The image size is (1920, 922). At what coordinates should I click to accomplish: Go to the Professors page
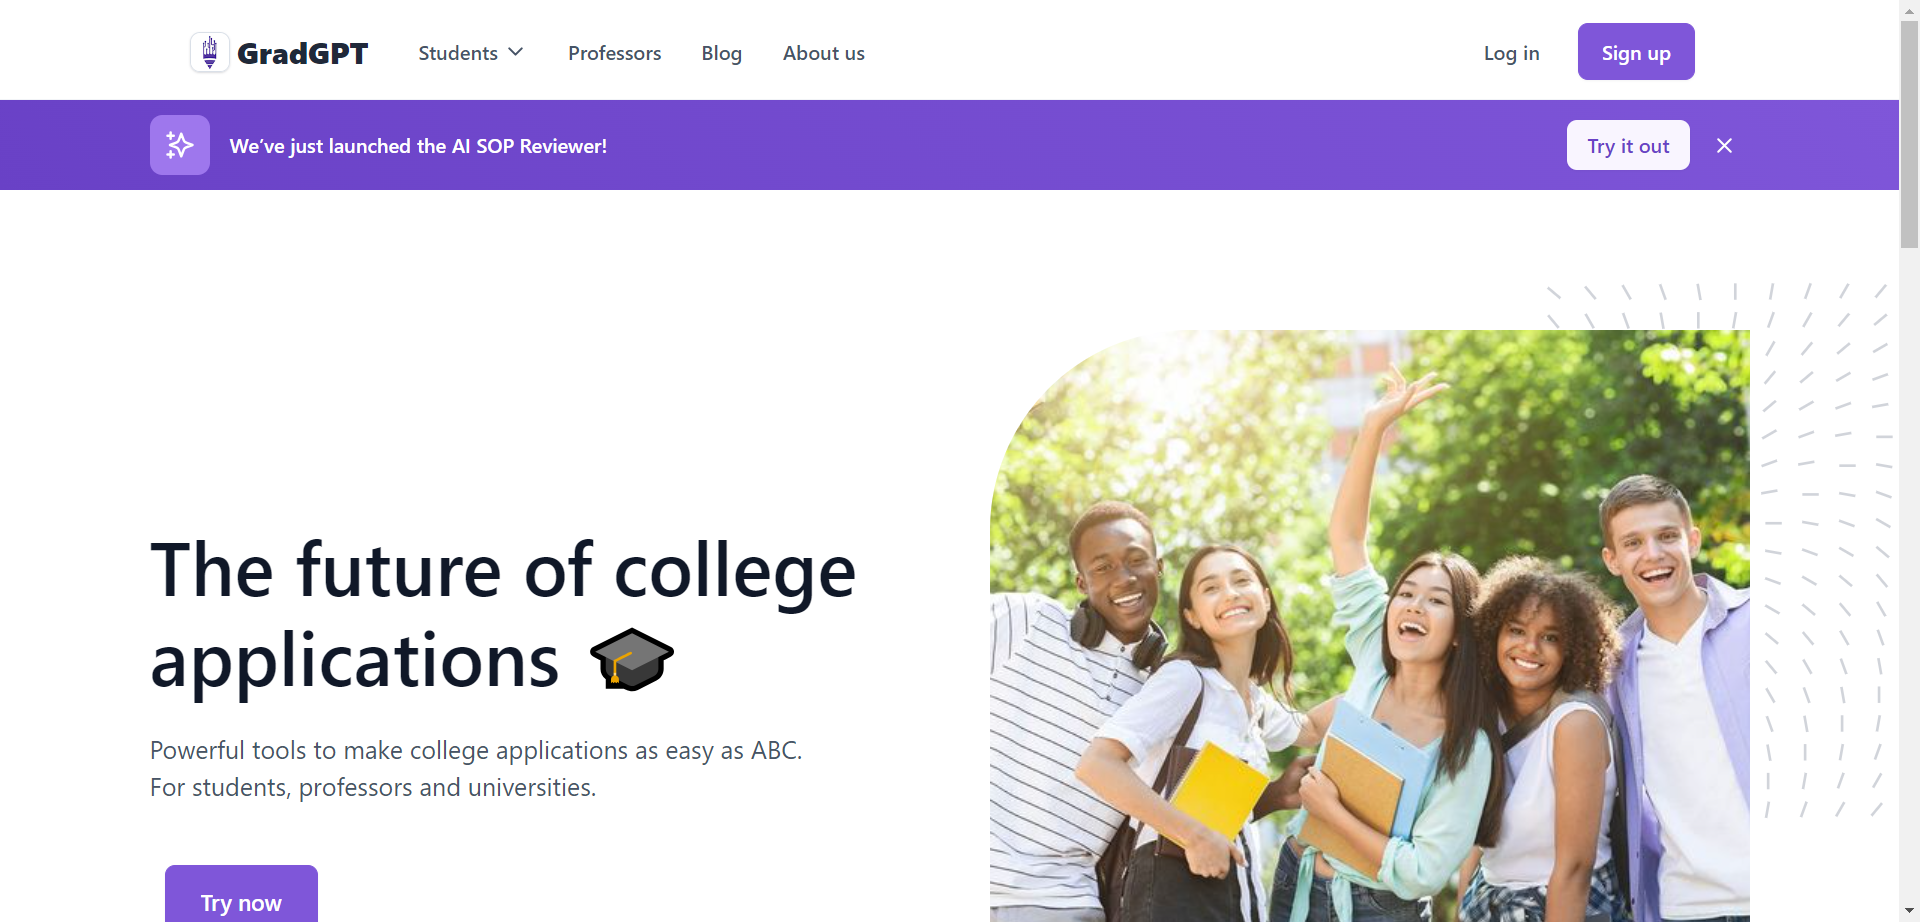coord(614,53)
